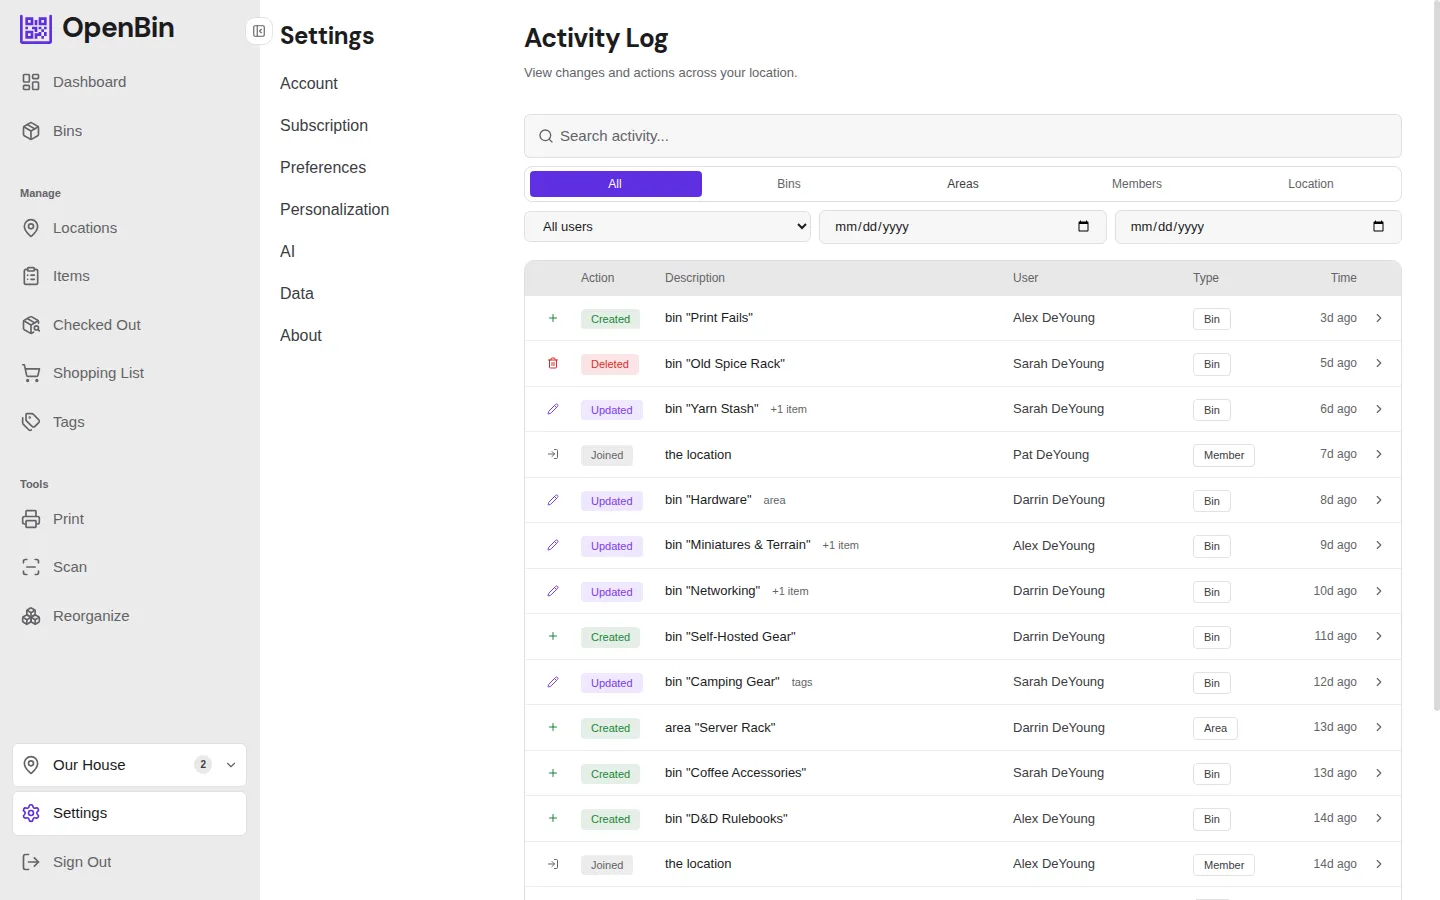Image resolution: width=1440 pixels, height=900 pixels.
Task: Click the first mm/dd/yyyy date field
Action: click(963, 226)
